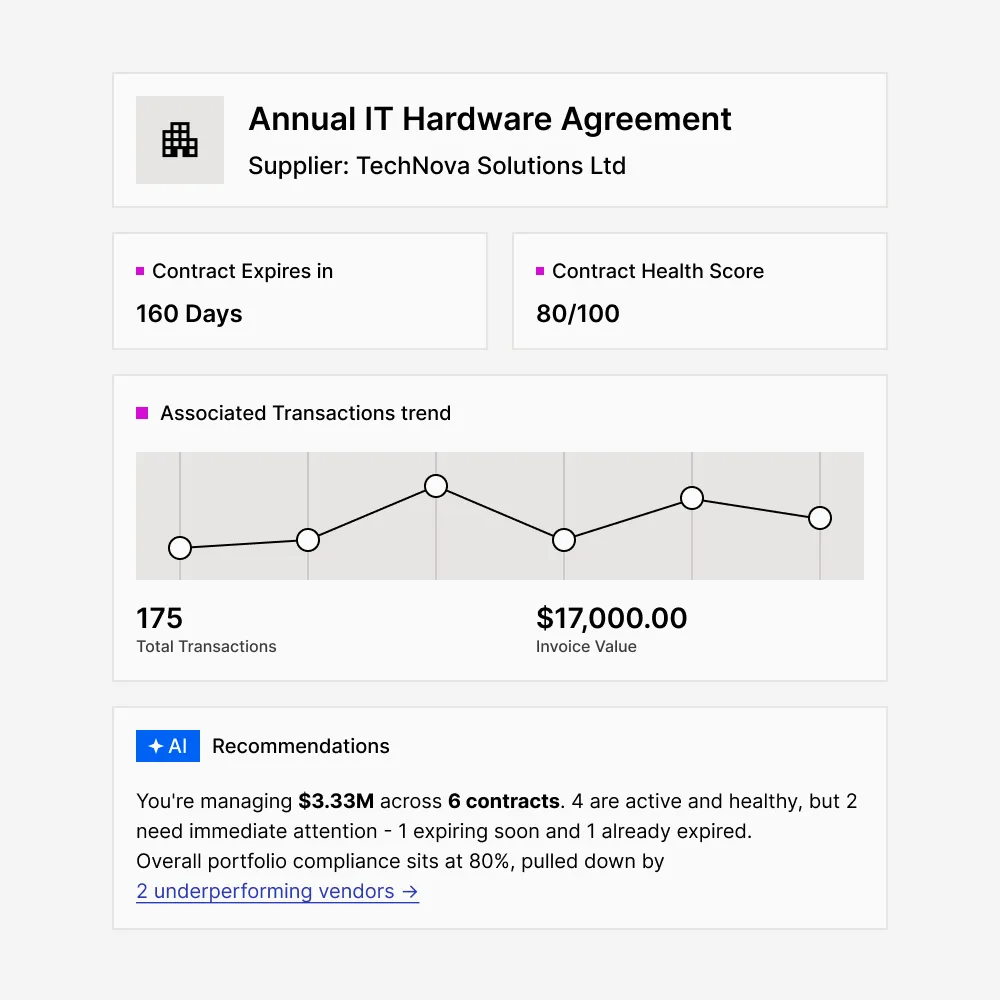Click the bold 6 contracts text
Viewport: 1000px width, 1000px height.
[x=504, y=801]
